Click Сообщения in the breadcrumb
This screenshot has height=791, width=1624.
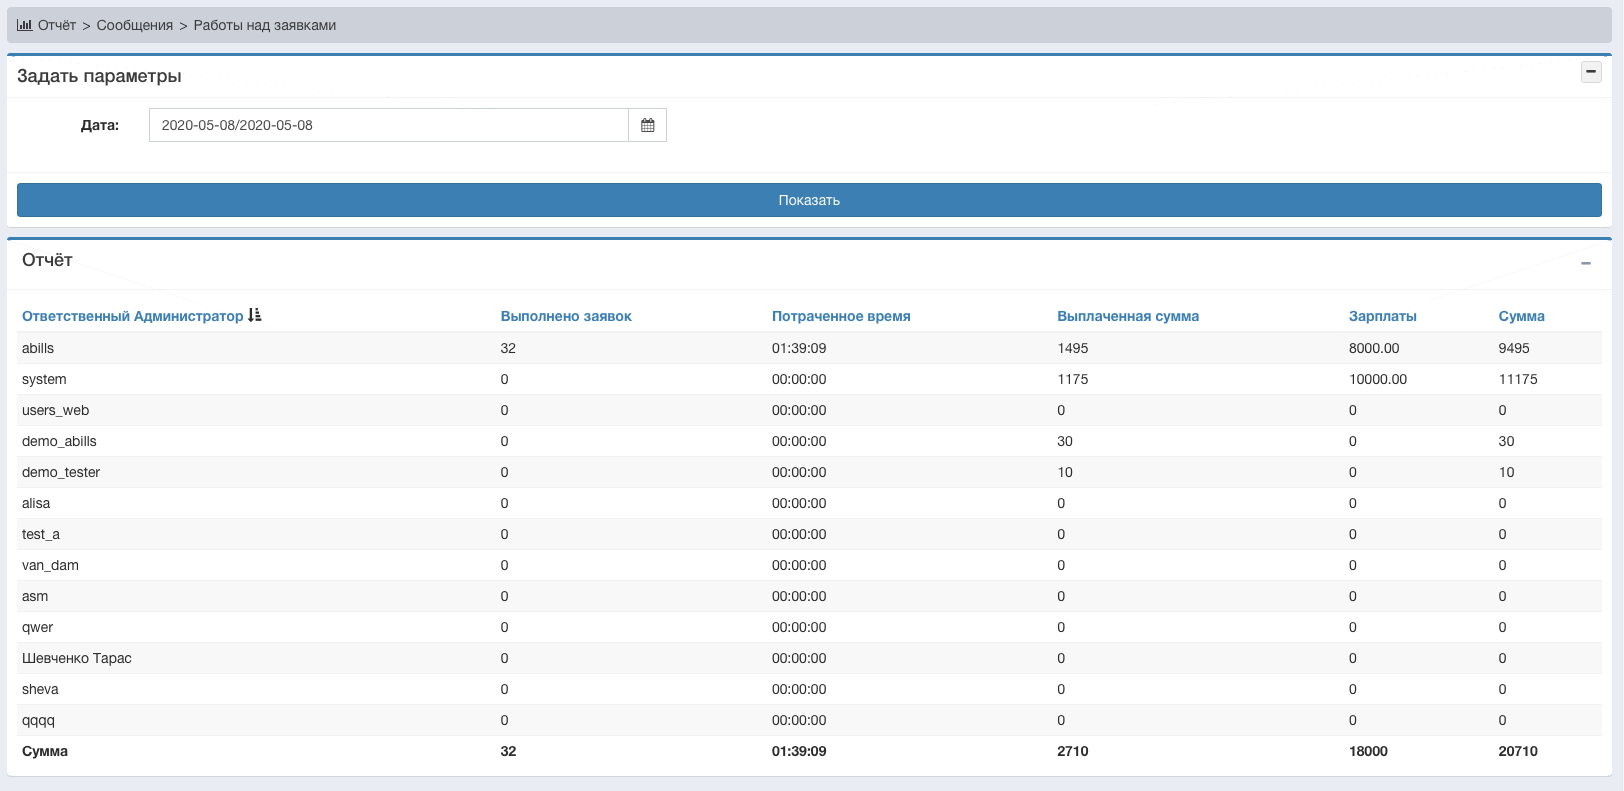coord(134,25)
